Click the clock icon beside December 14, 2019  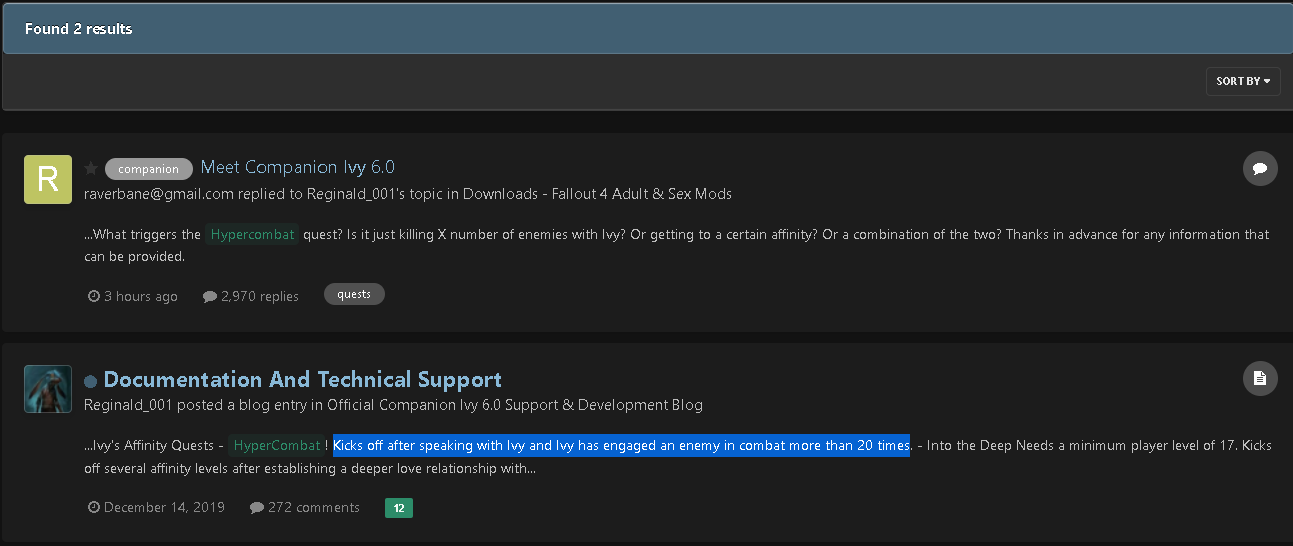pyautogui.click(x=94, y=507)
